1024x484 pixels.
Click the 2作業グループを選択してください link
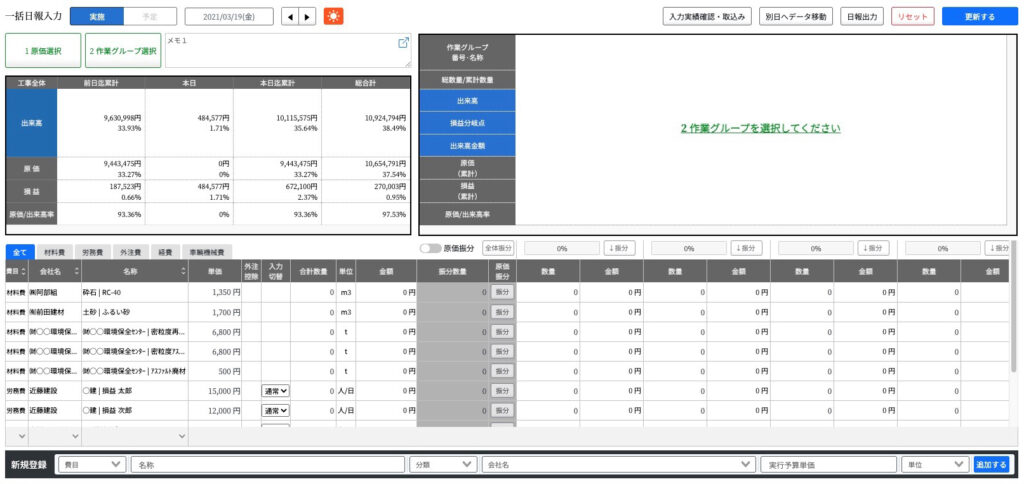coord(760,129)
